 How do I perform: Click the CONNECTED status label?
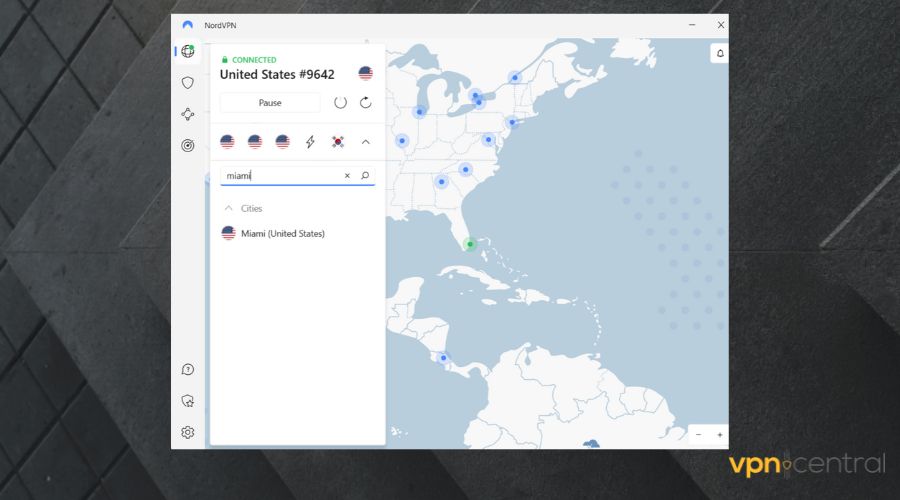254,60
